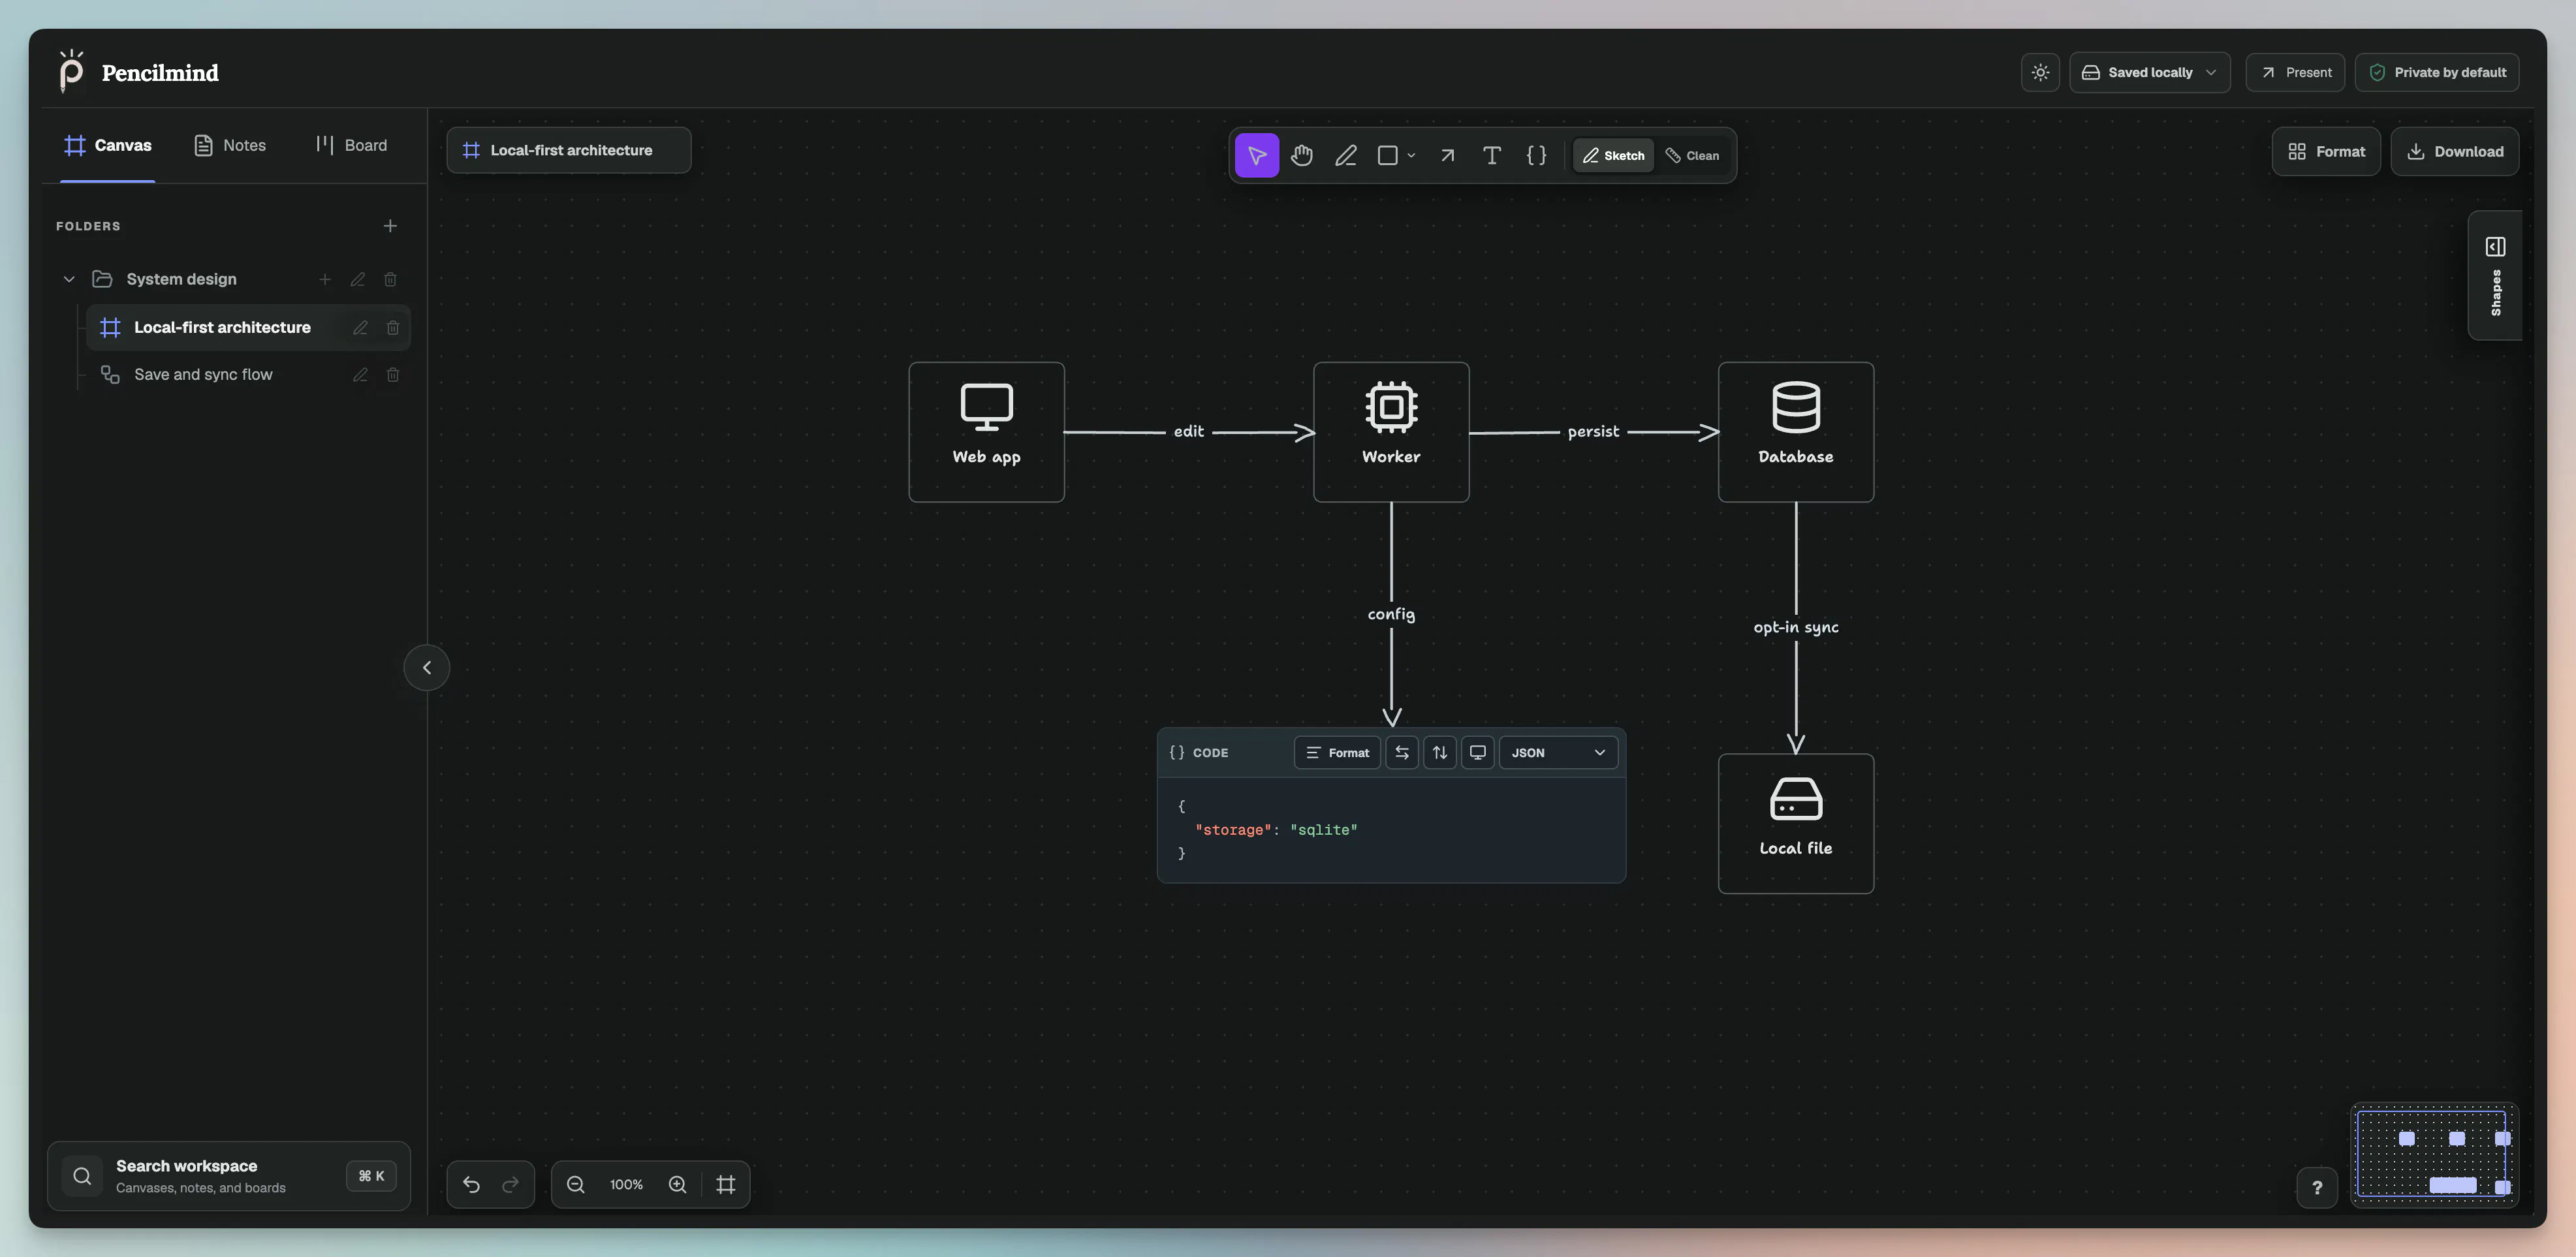Open the Format panel button
Image resolution: width=2576 pixels, height=1257 pixels.
pos(2326,151)
